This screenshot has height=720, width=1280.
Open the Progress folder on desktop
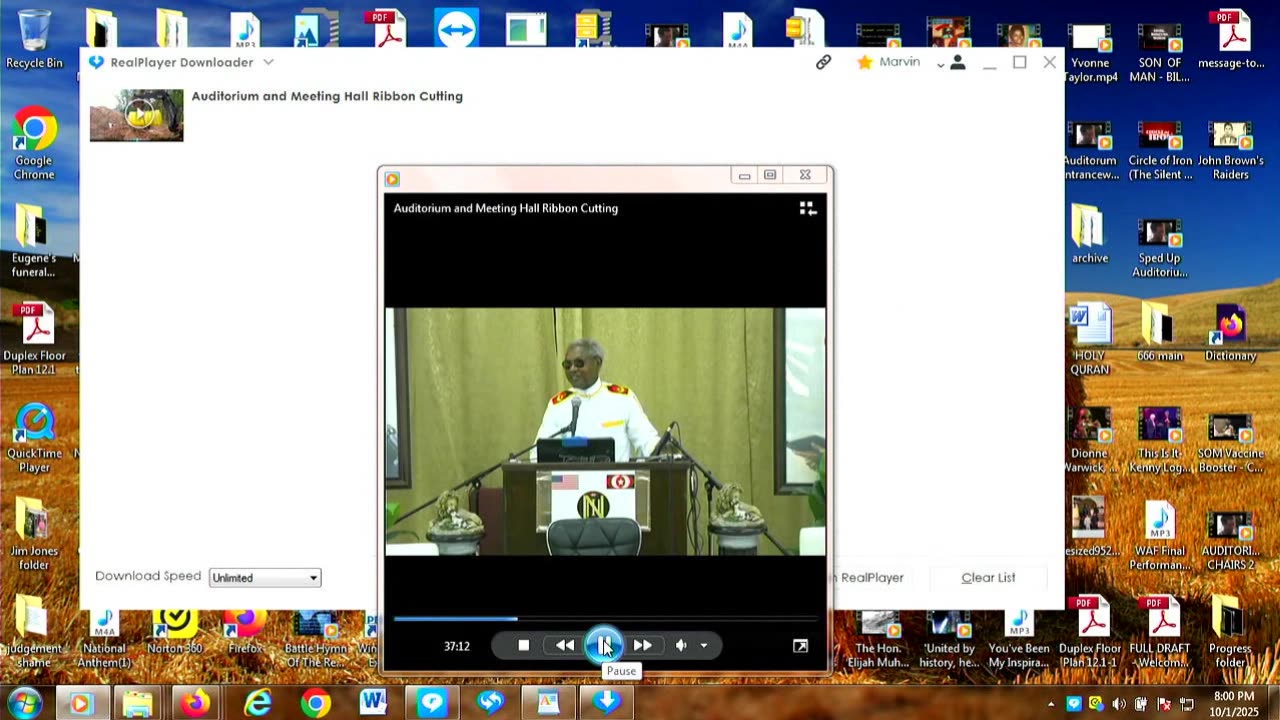pyautogui.click(x=1230, y=633)
